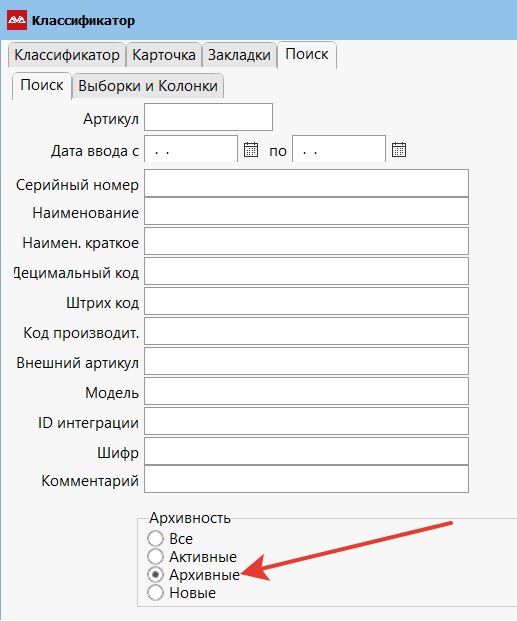Screen dimensions: 517x621
Task: Select the Новые radio option
Action: [155, 592]
